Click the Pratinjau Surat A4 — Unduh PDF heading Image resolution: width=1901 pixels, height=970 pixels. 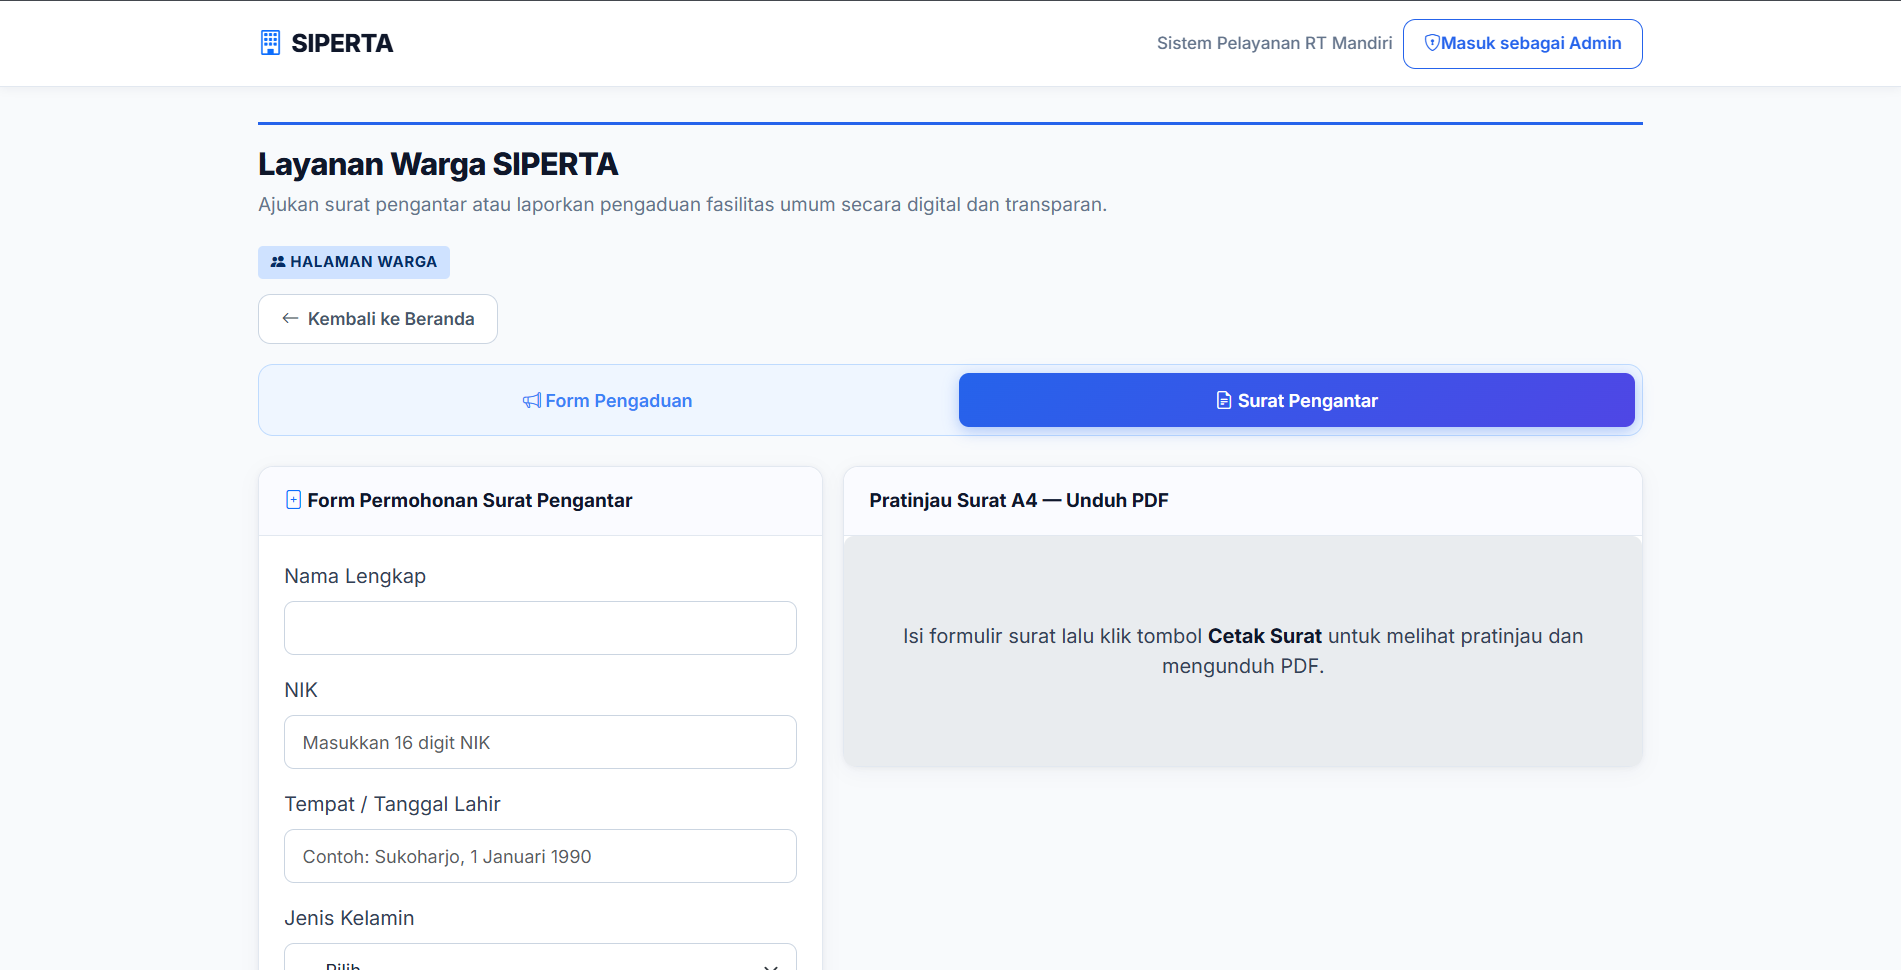coord(1019,500)
